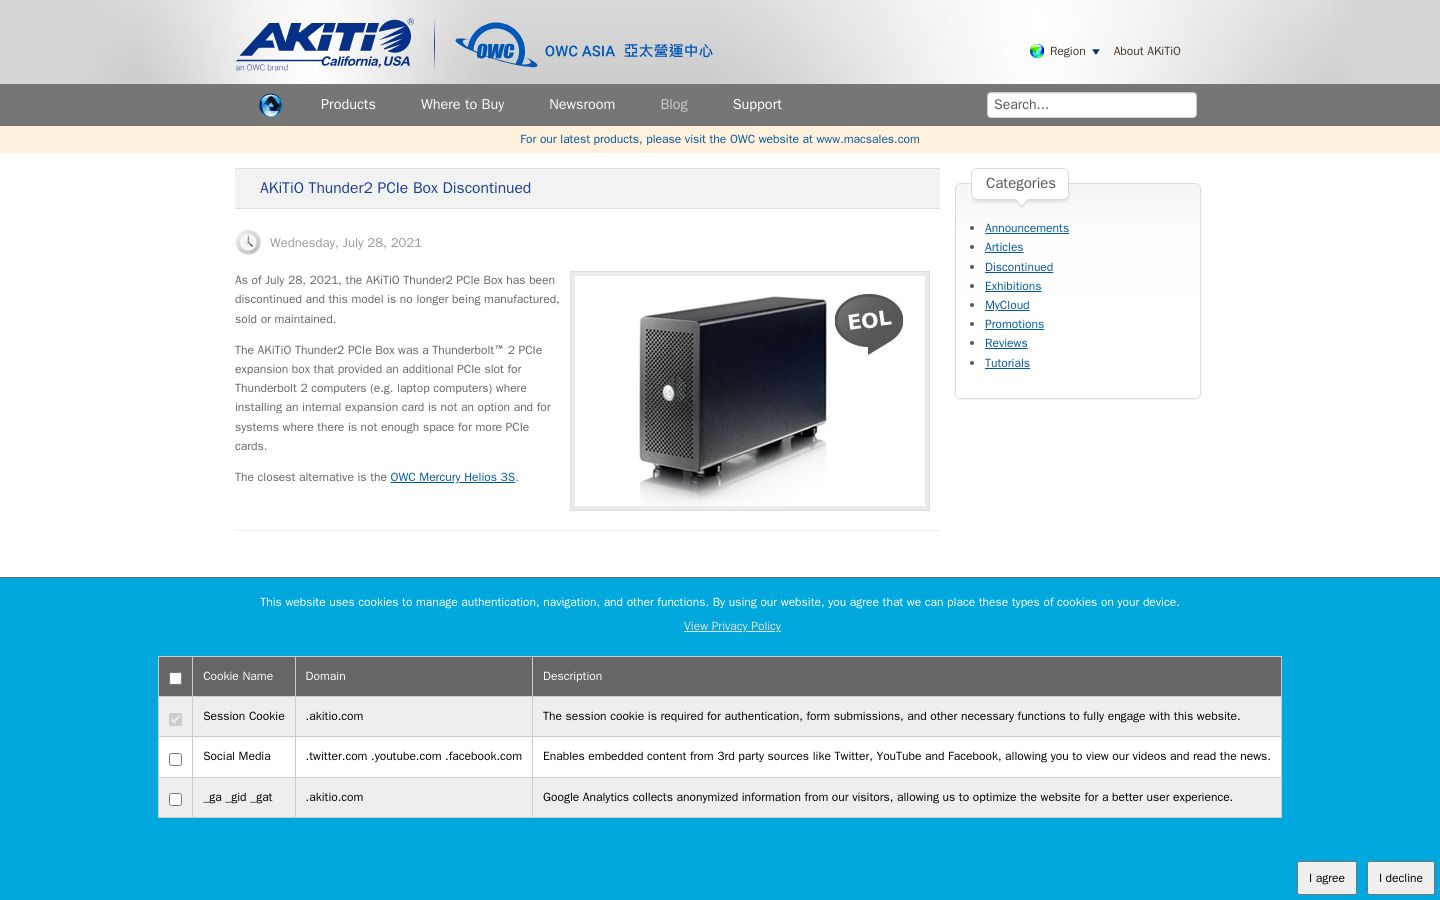Open the Tutorials category
Screen dimensions: 1440x900
(x=1007, y=363)
